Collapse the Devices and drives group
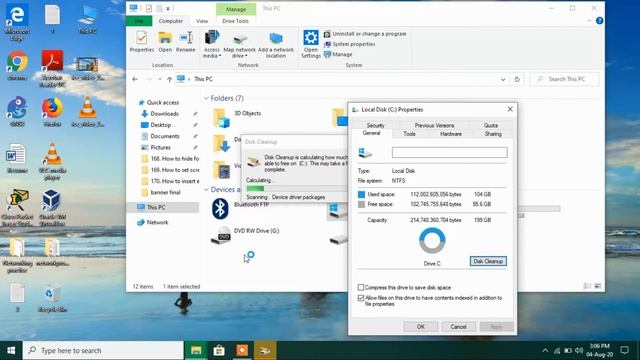 pos(206,189)
